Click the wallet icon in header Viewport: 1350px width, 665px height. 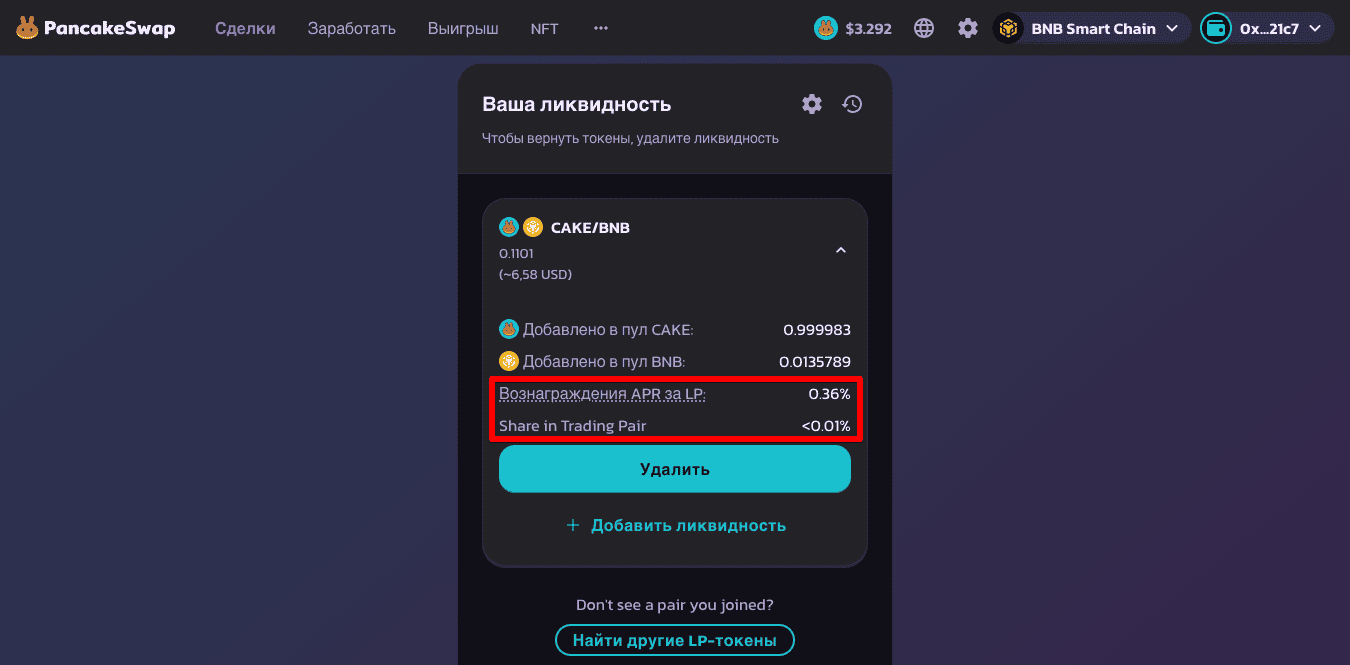coord(1216,28)
